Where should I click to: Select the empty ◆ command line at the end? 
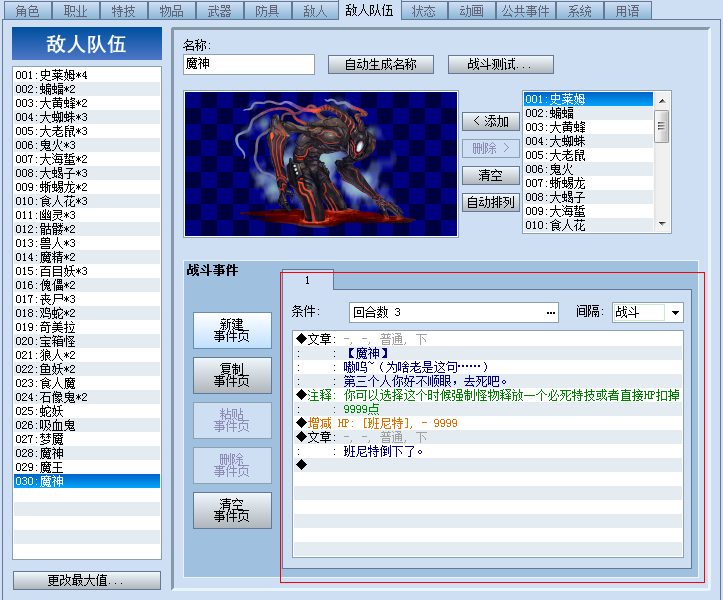[x=488, y=465]
